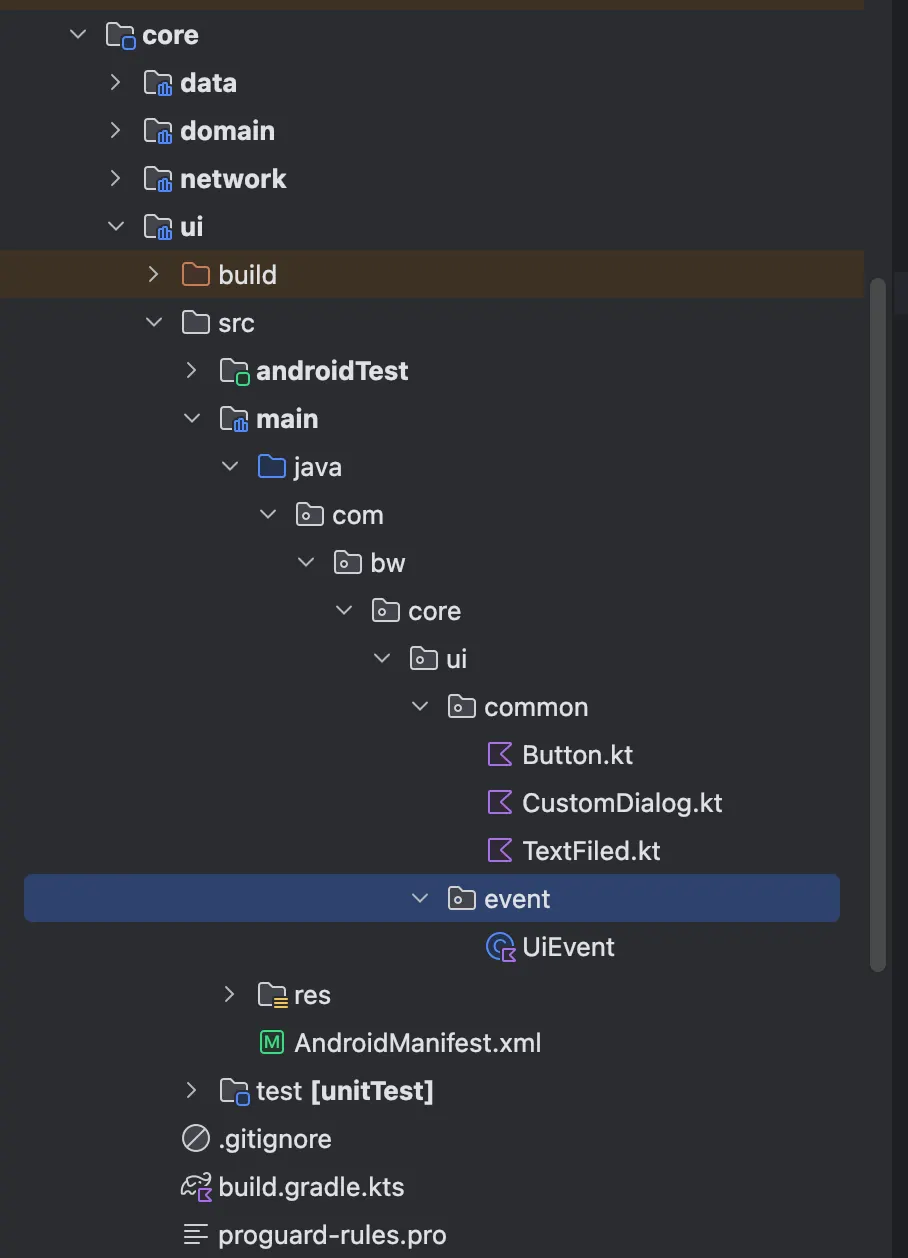The height and width of the screenshot is (1258, 908).
Task: Expand the network module
Action: click(116, 178)
